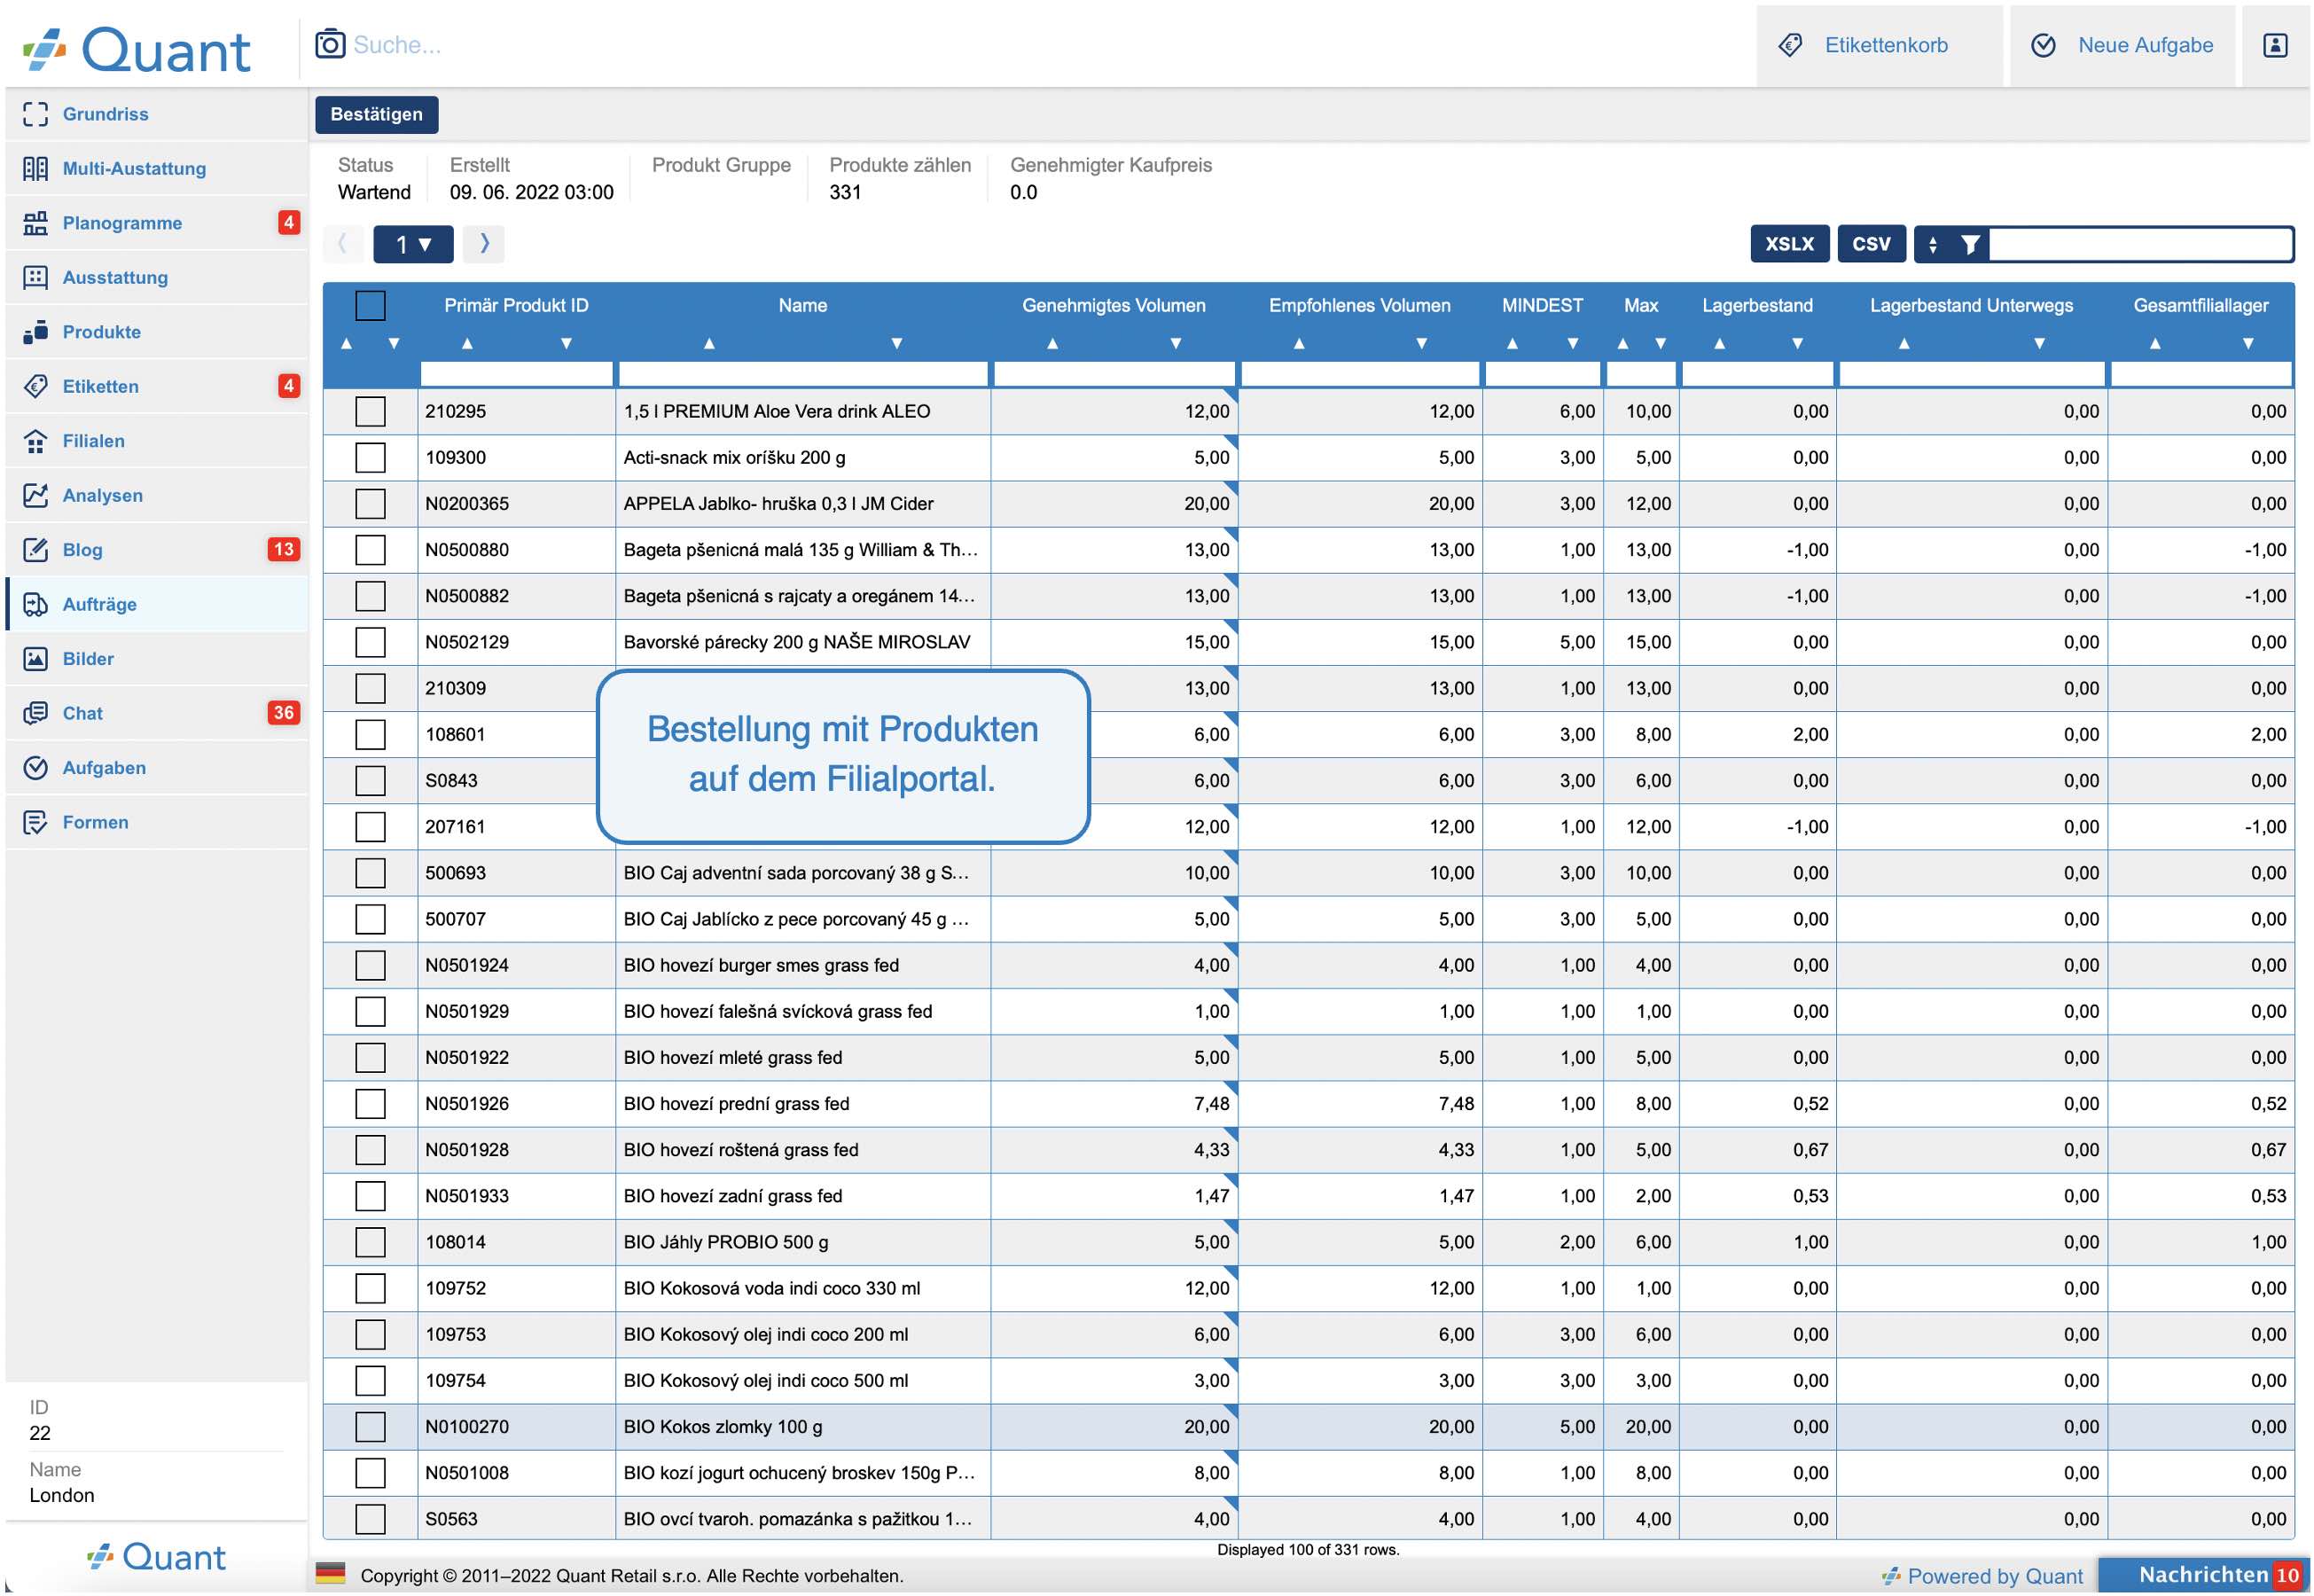Open the Aufgaben checkmark icon
The height and width of the screenshot is (1596, 2314).
point(35,768)
